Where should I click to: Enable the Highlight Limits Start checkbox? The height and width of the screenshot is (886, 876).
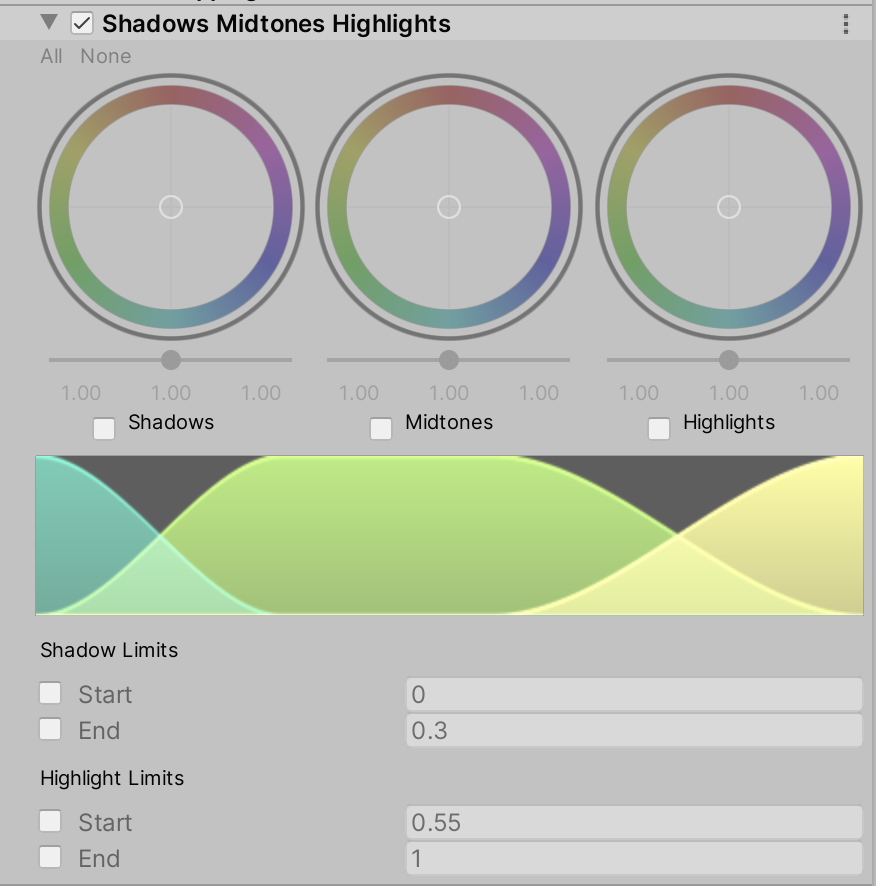coord(50,821)
